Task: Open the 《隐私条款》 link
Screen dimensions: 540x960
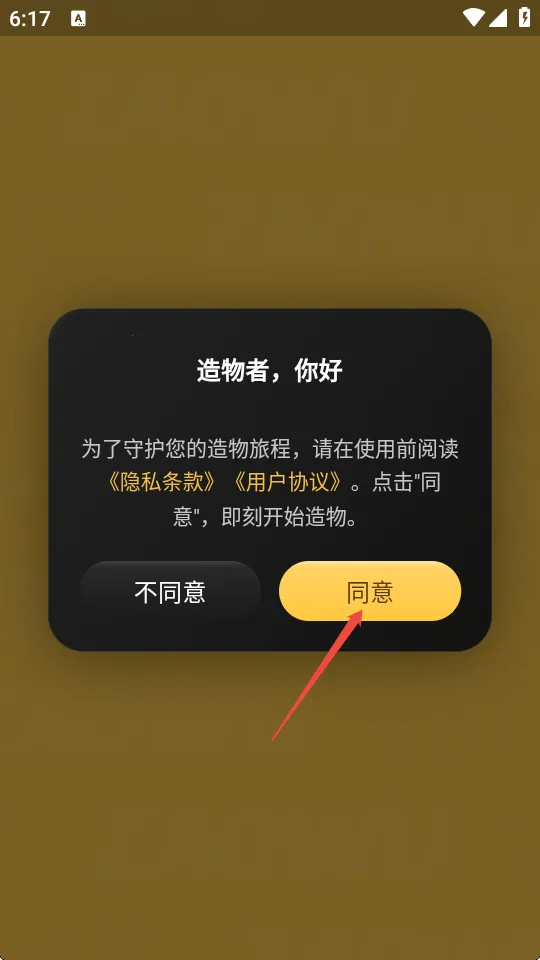Action: coord(161,484)
